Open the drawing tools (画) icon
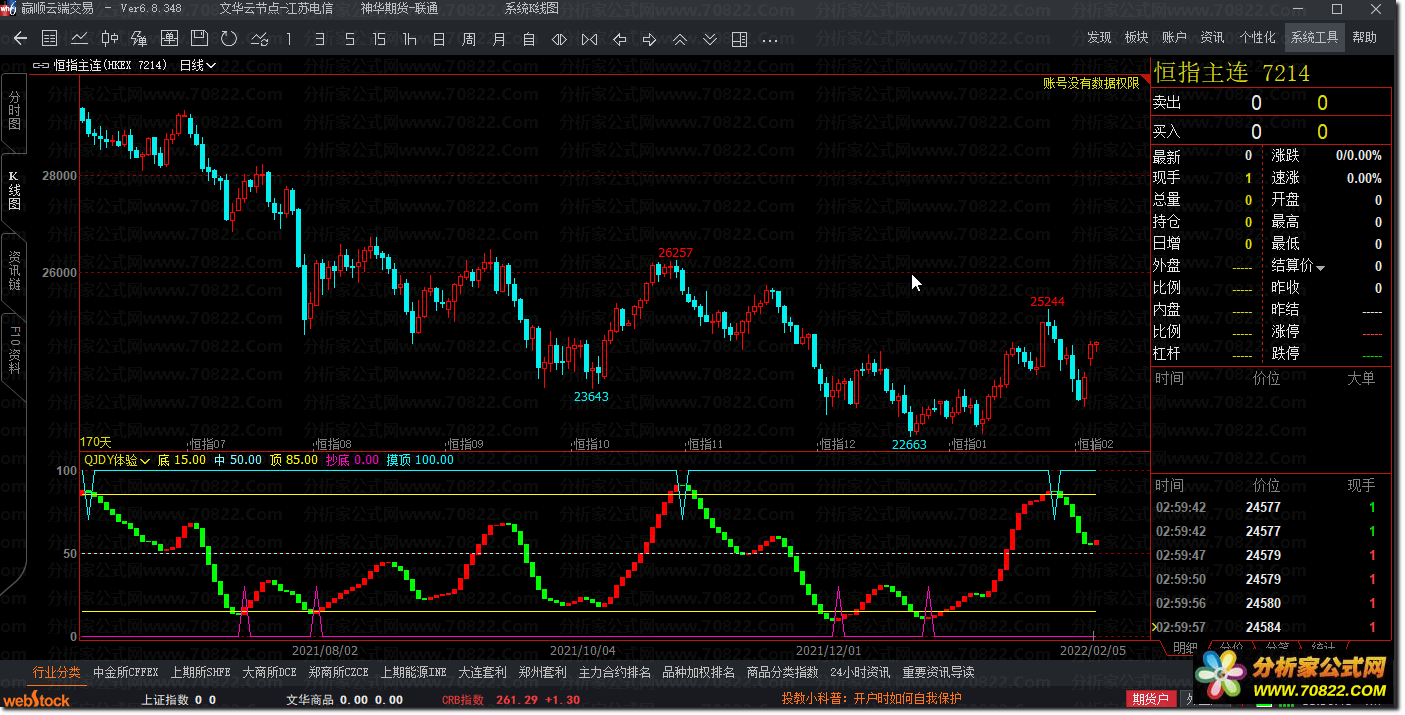Viewport: 1405px width, 715px height. 169,39
